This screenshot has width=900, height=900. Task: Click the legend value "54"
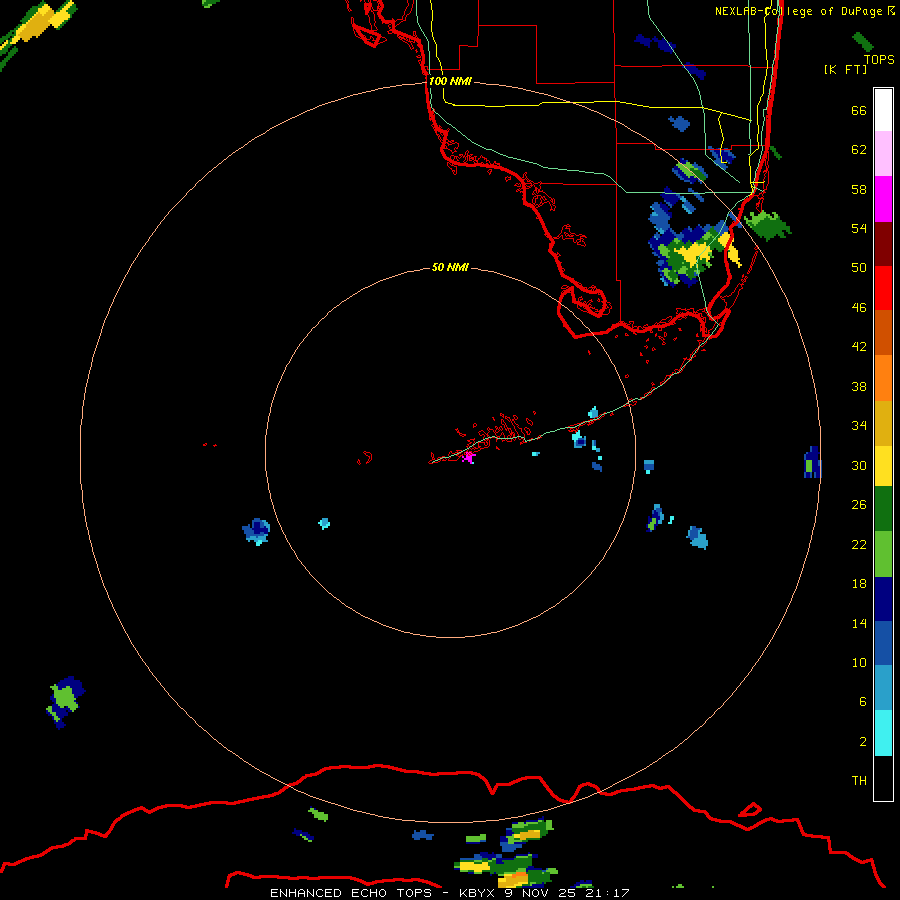pos(859,228)
